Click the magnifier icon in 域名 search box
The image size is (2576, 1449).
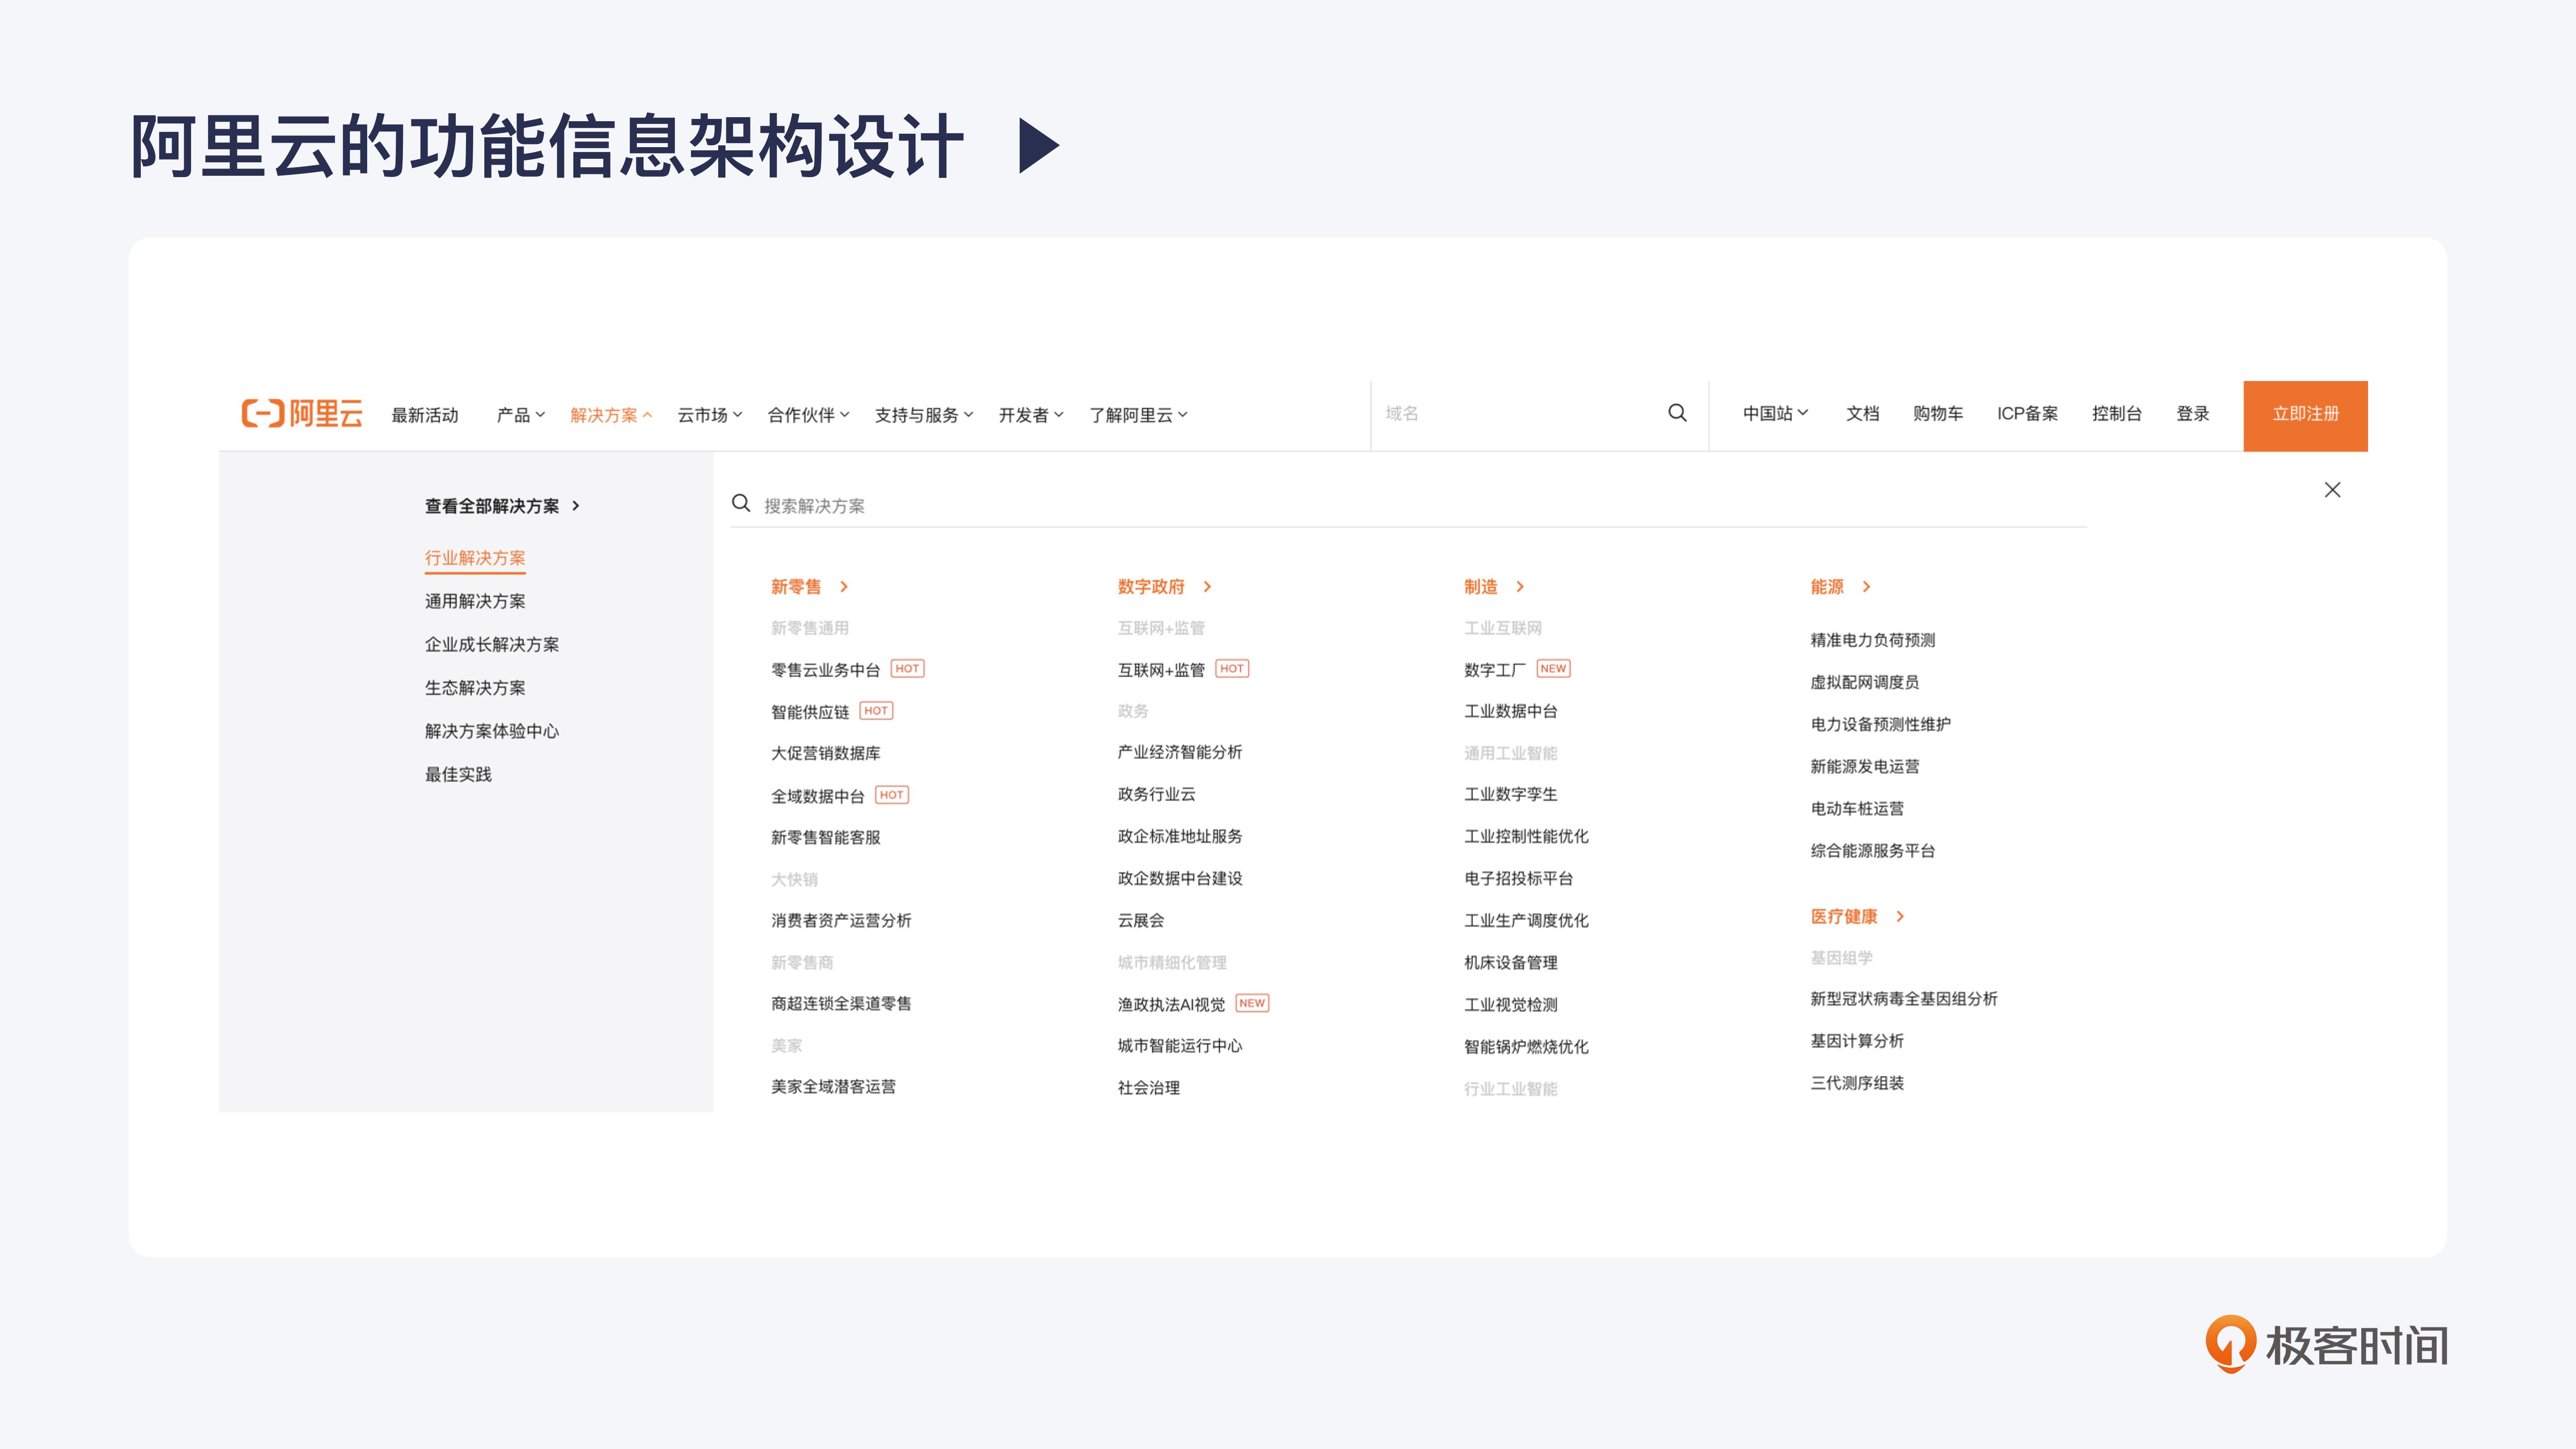pos(1677,413)
